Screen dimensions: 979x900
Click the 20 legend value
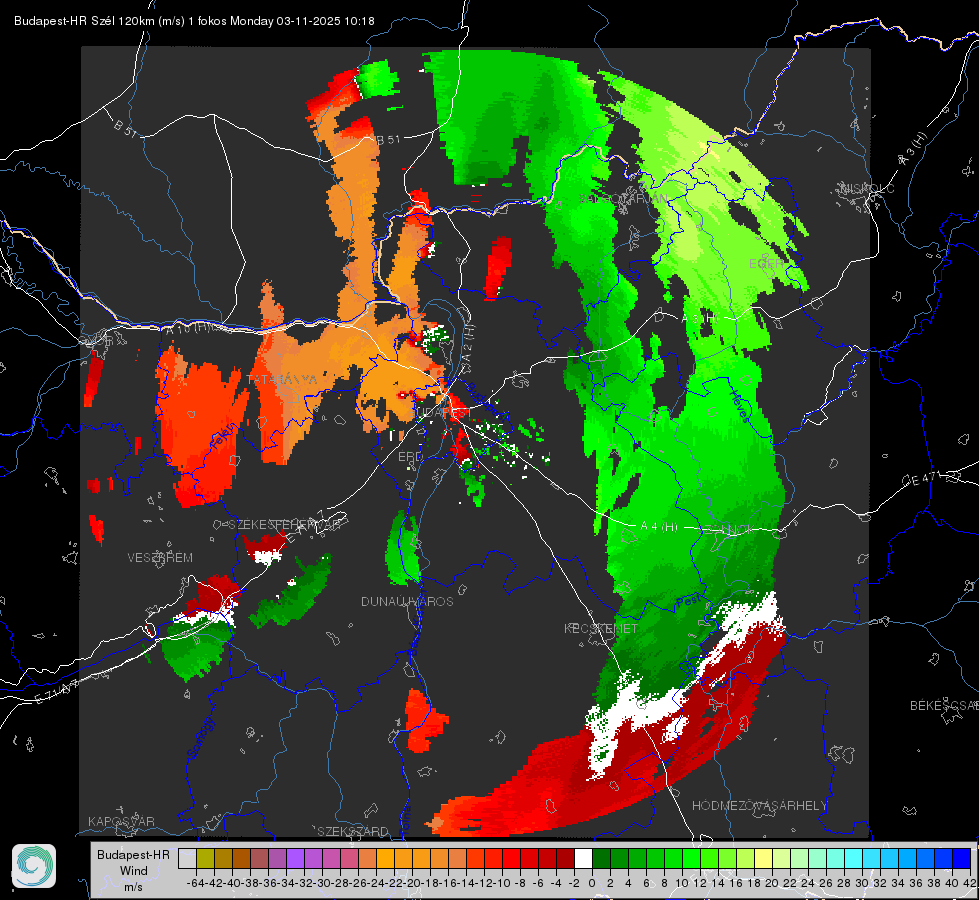(x=772, y=883)
